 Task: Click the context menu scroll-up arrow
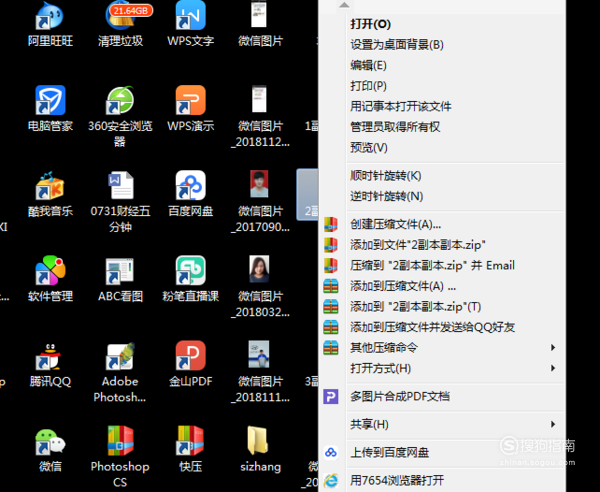(x=344, y=5)
